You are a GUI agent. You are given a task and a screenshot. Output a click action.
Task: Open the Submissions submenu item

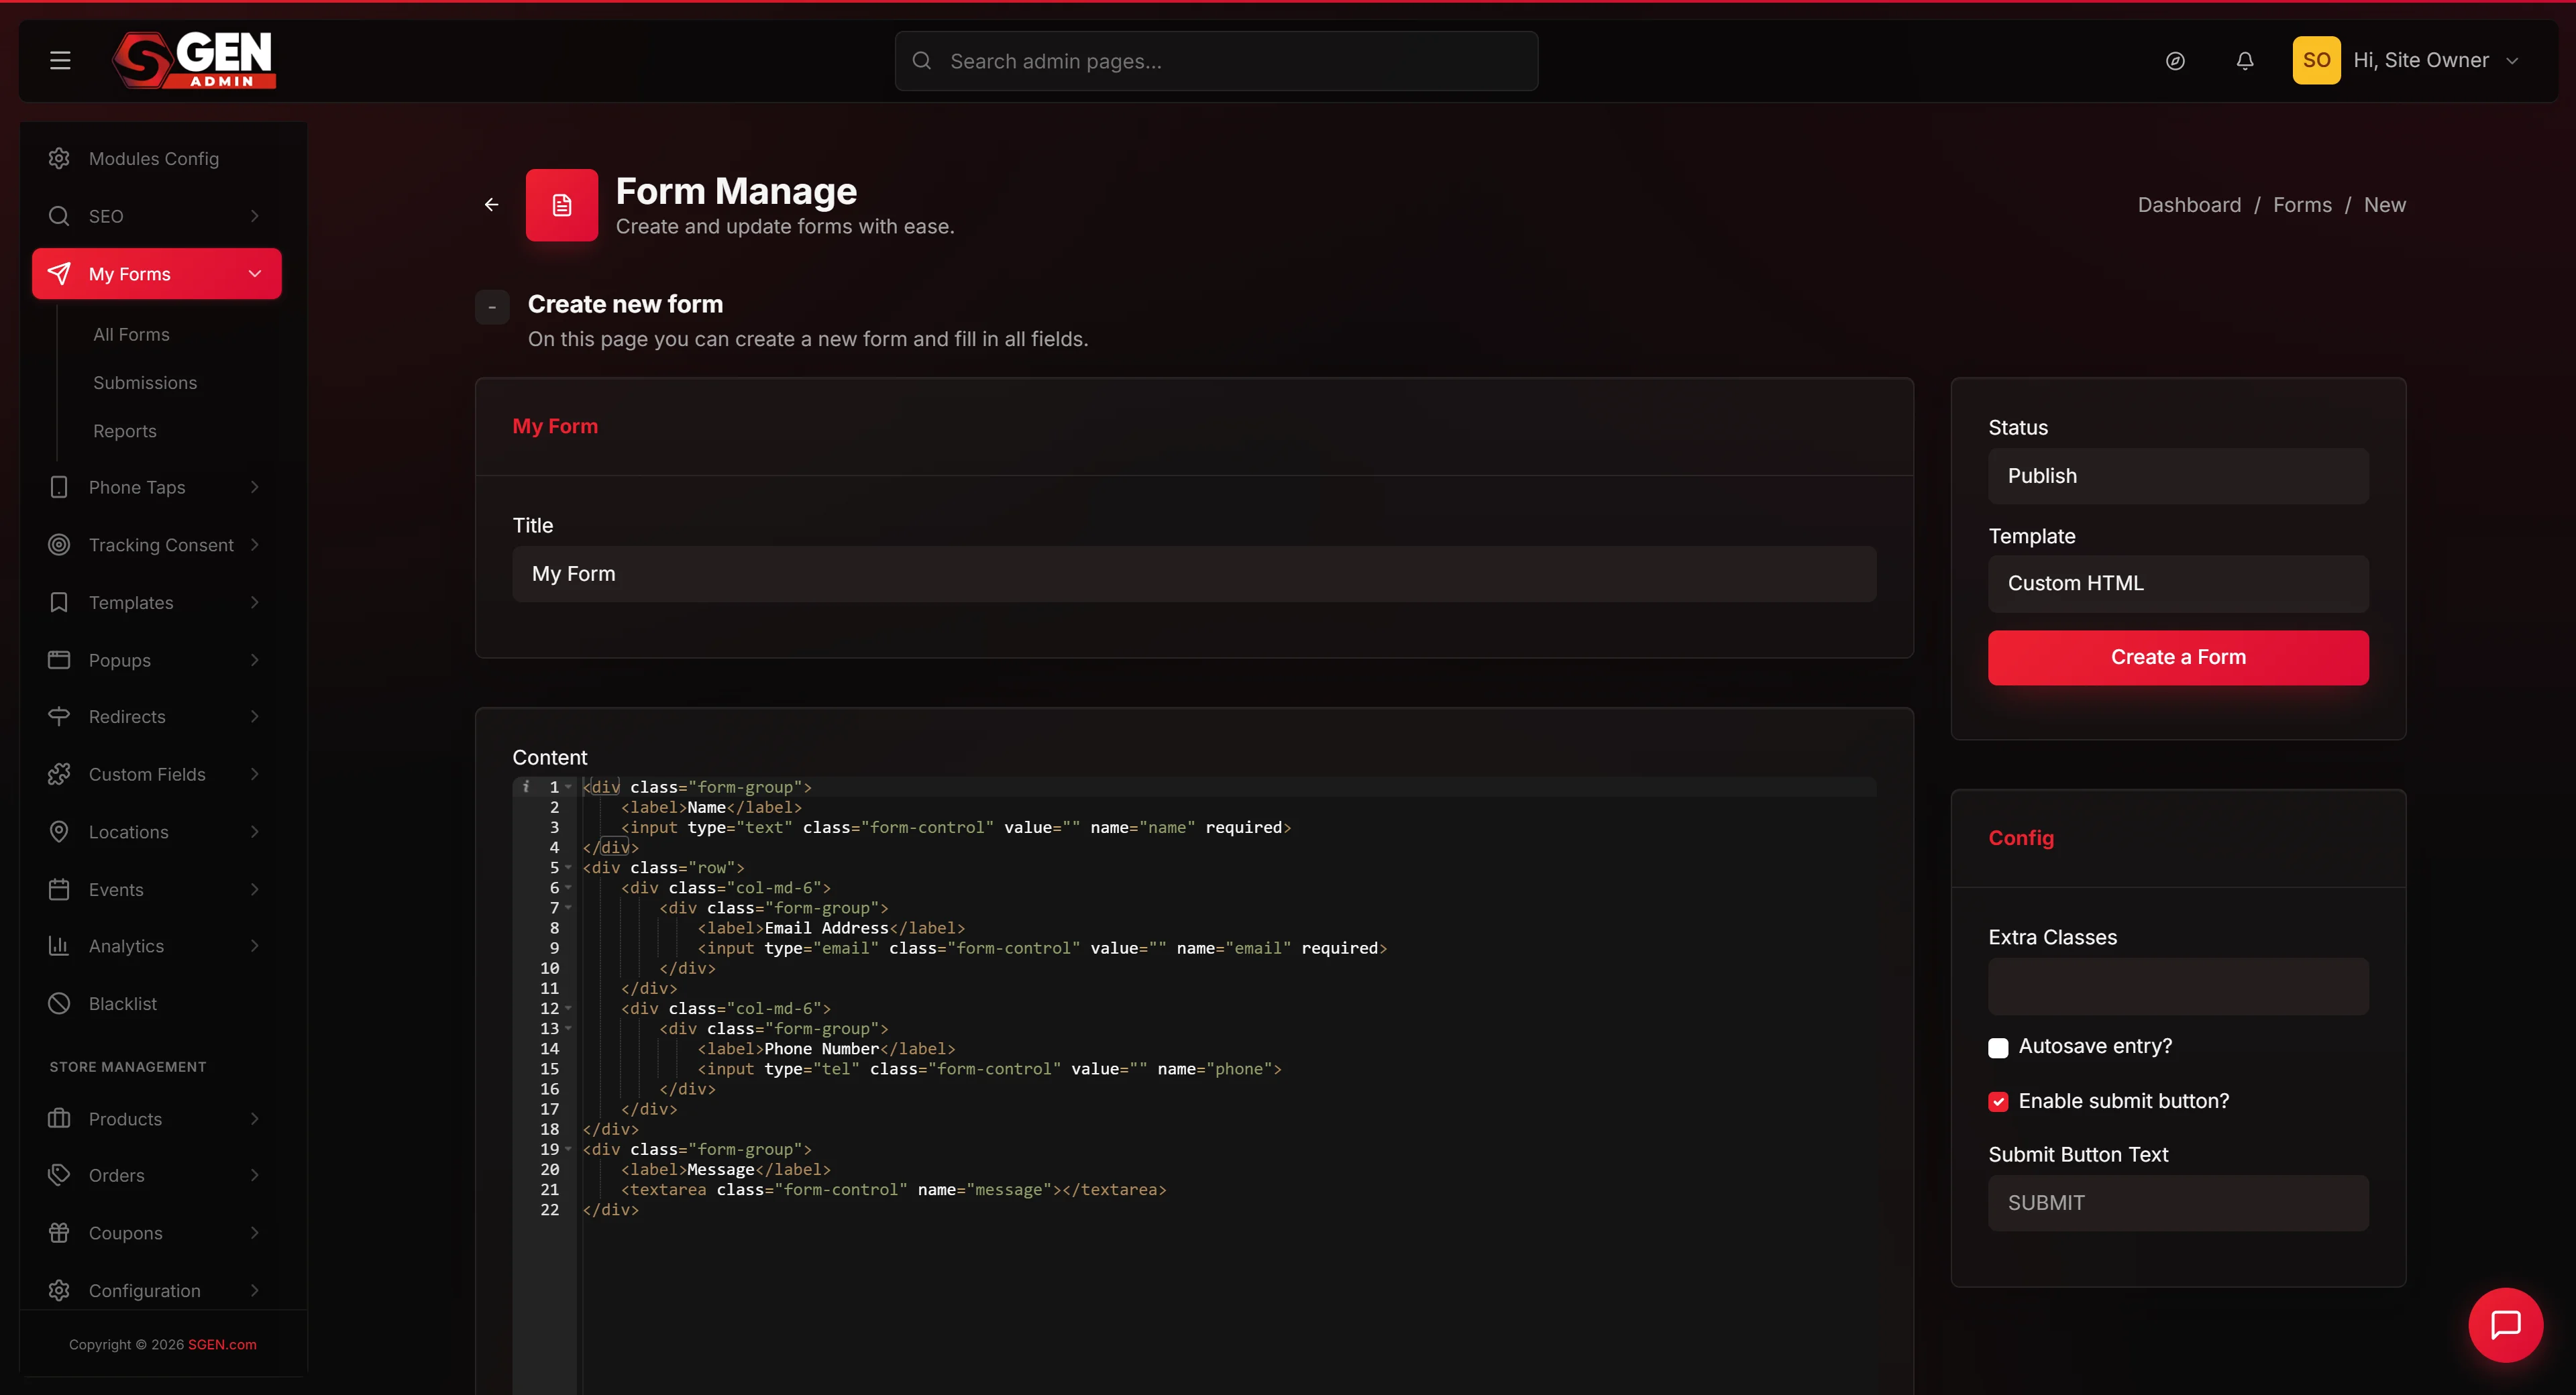145,383
